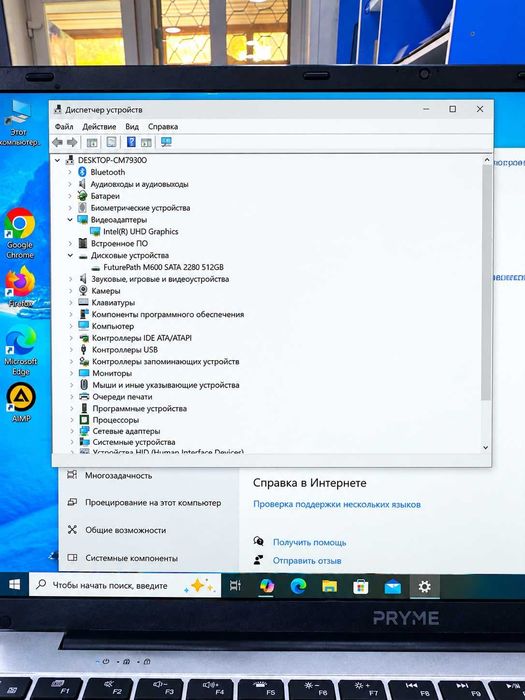This screenshot has height=700, width=525.
Task: Open the Действие menu
Action: (99, 127)
